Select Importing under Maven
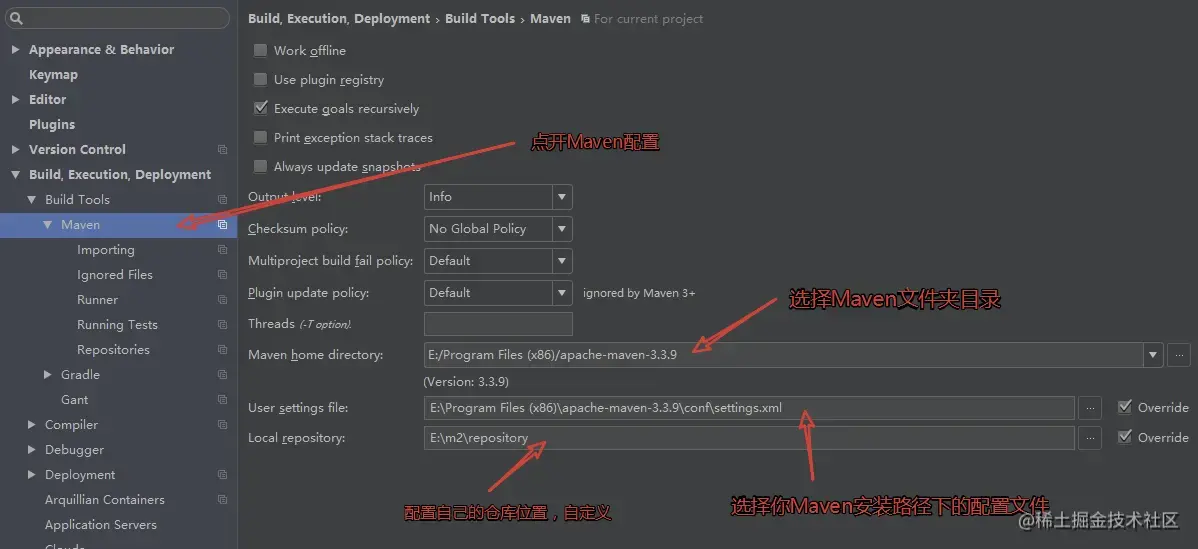1198x549 pixels. tap(105, 250)
